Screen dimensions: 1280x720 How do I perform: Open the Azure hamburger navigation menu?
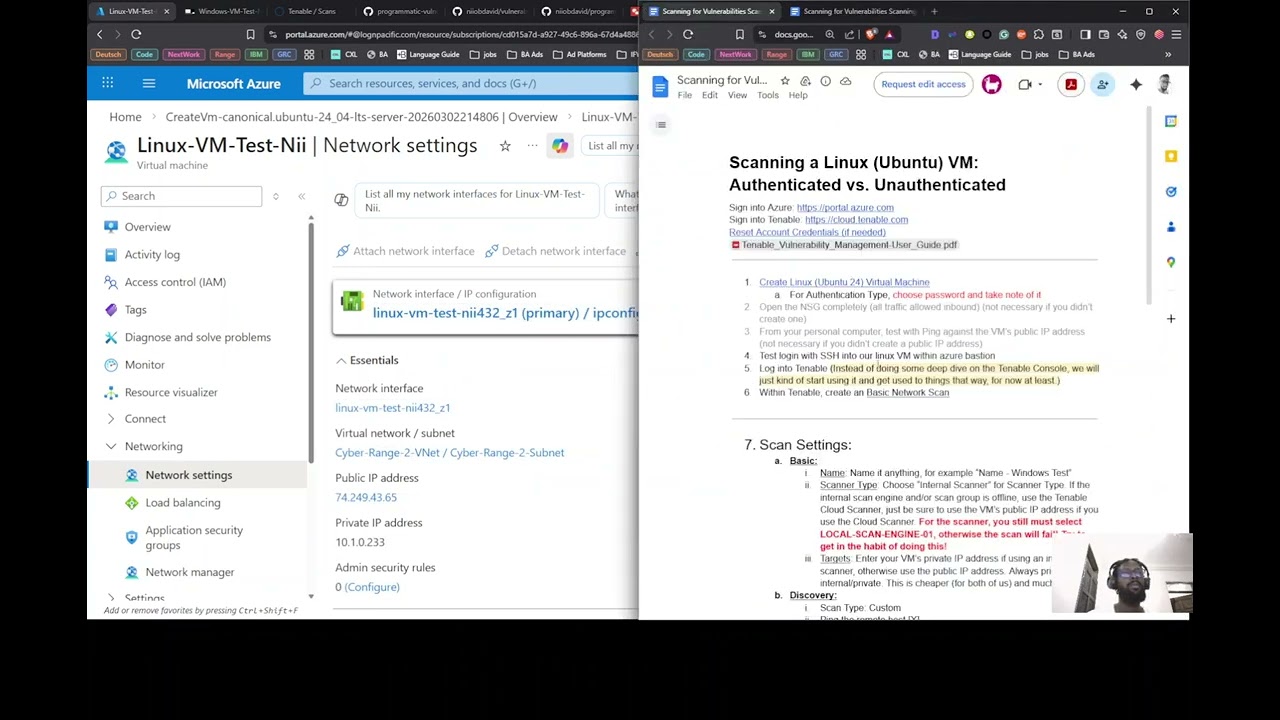pos(148,83)
